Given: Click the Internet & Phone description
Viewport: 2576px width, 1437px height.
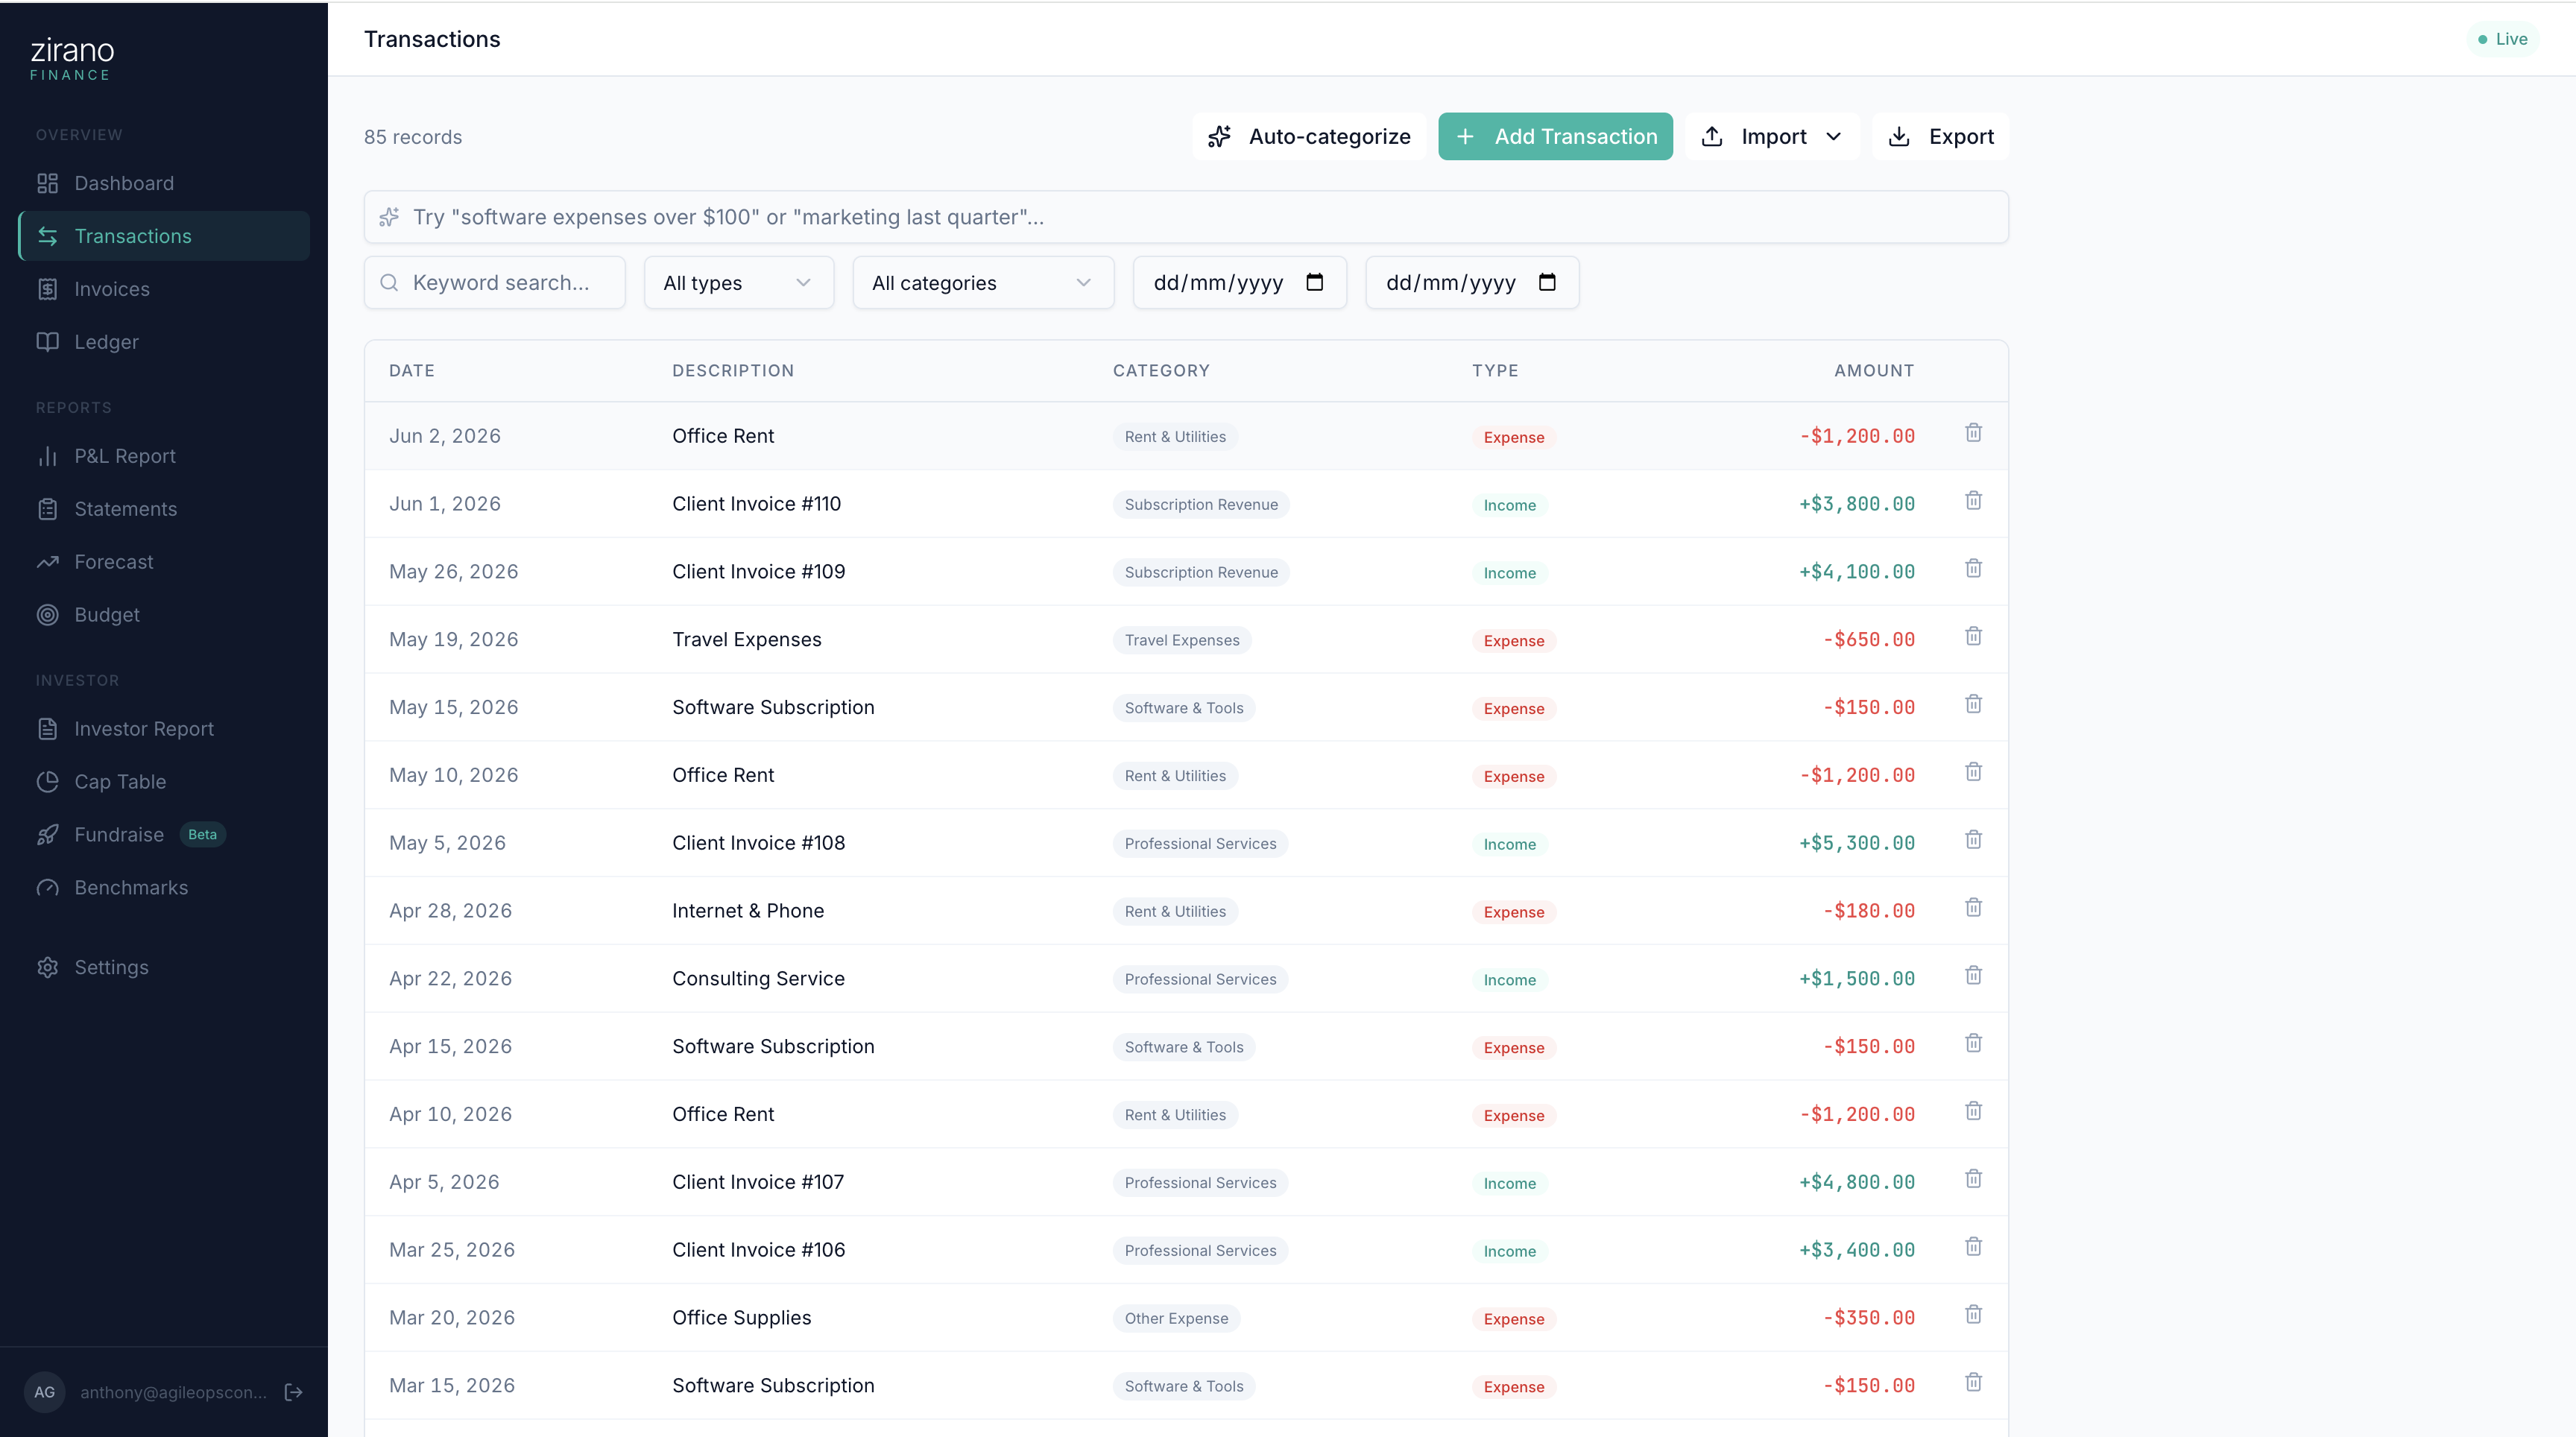Looking at the screenshot, I should 748,911.
